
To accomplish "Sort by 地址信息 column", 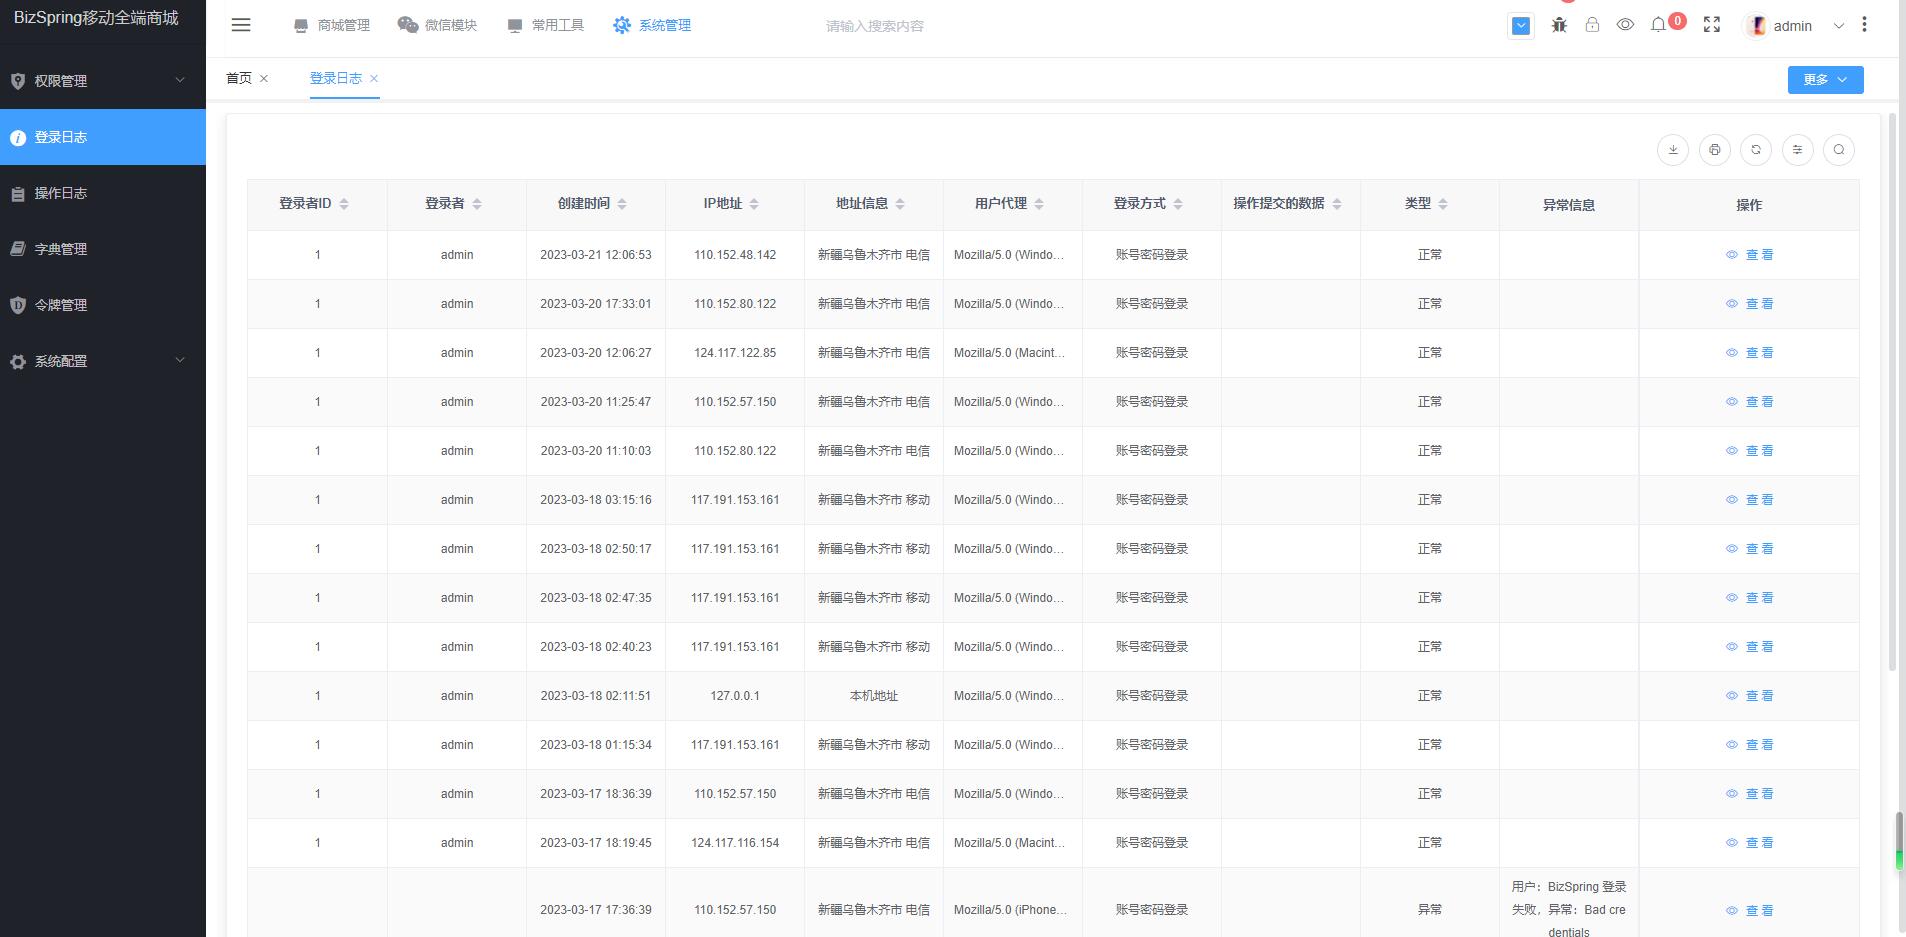I will [900, 204].
